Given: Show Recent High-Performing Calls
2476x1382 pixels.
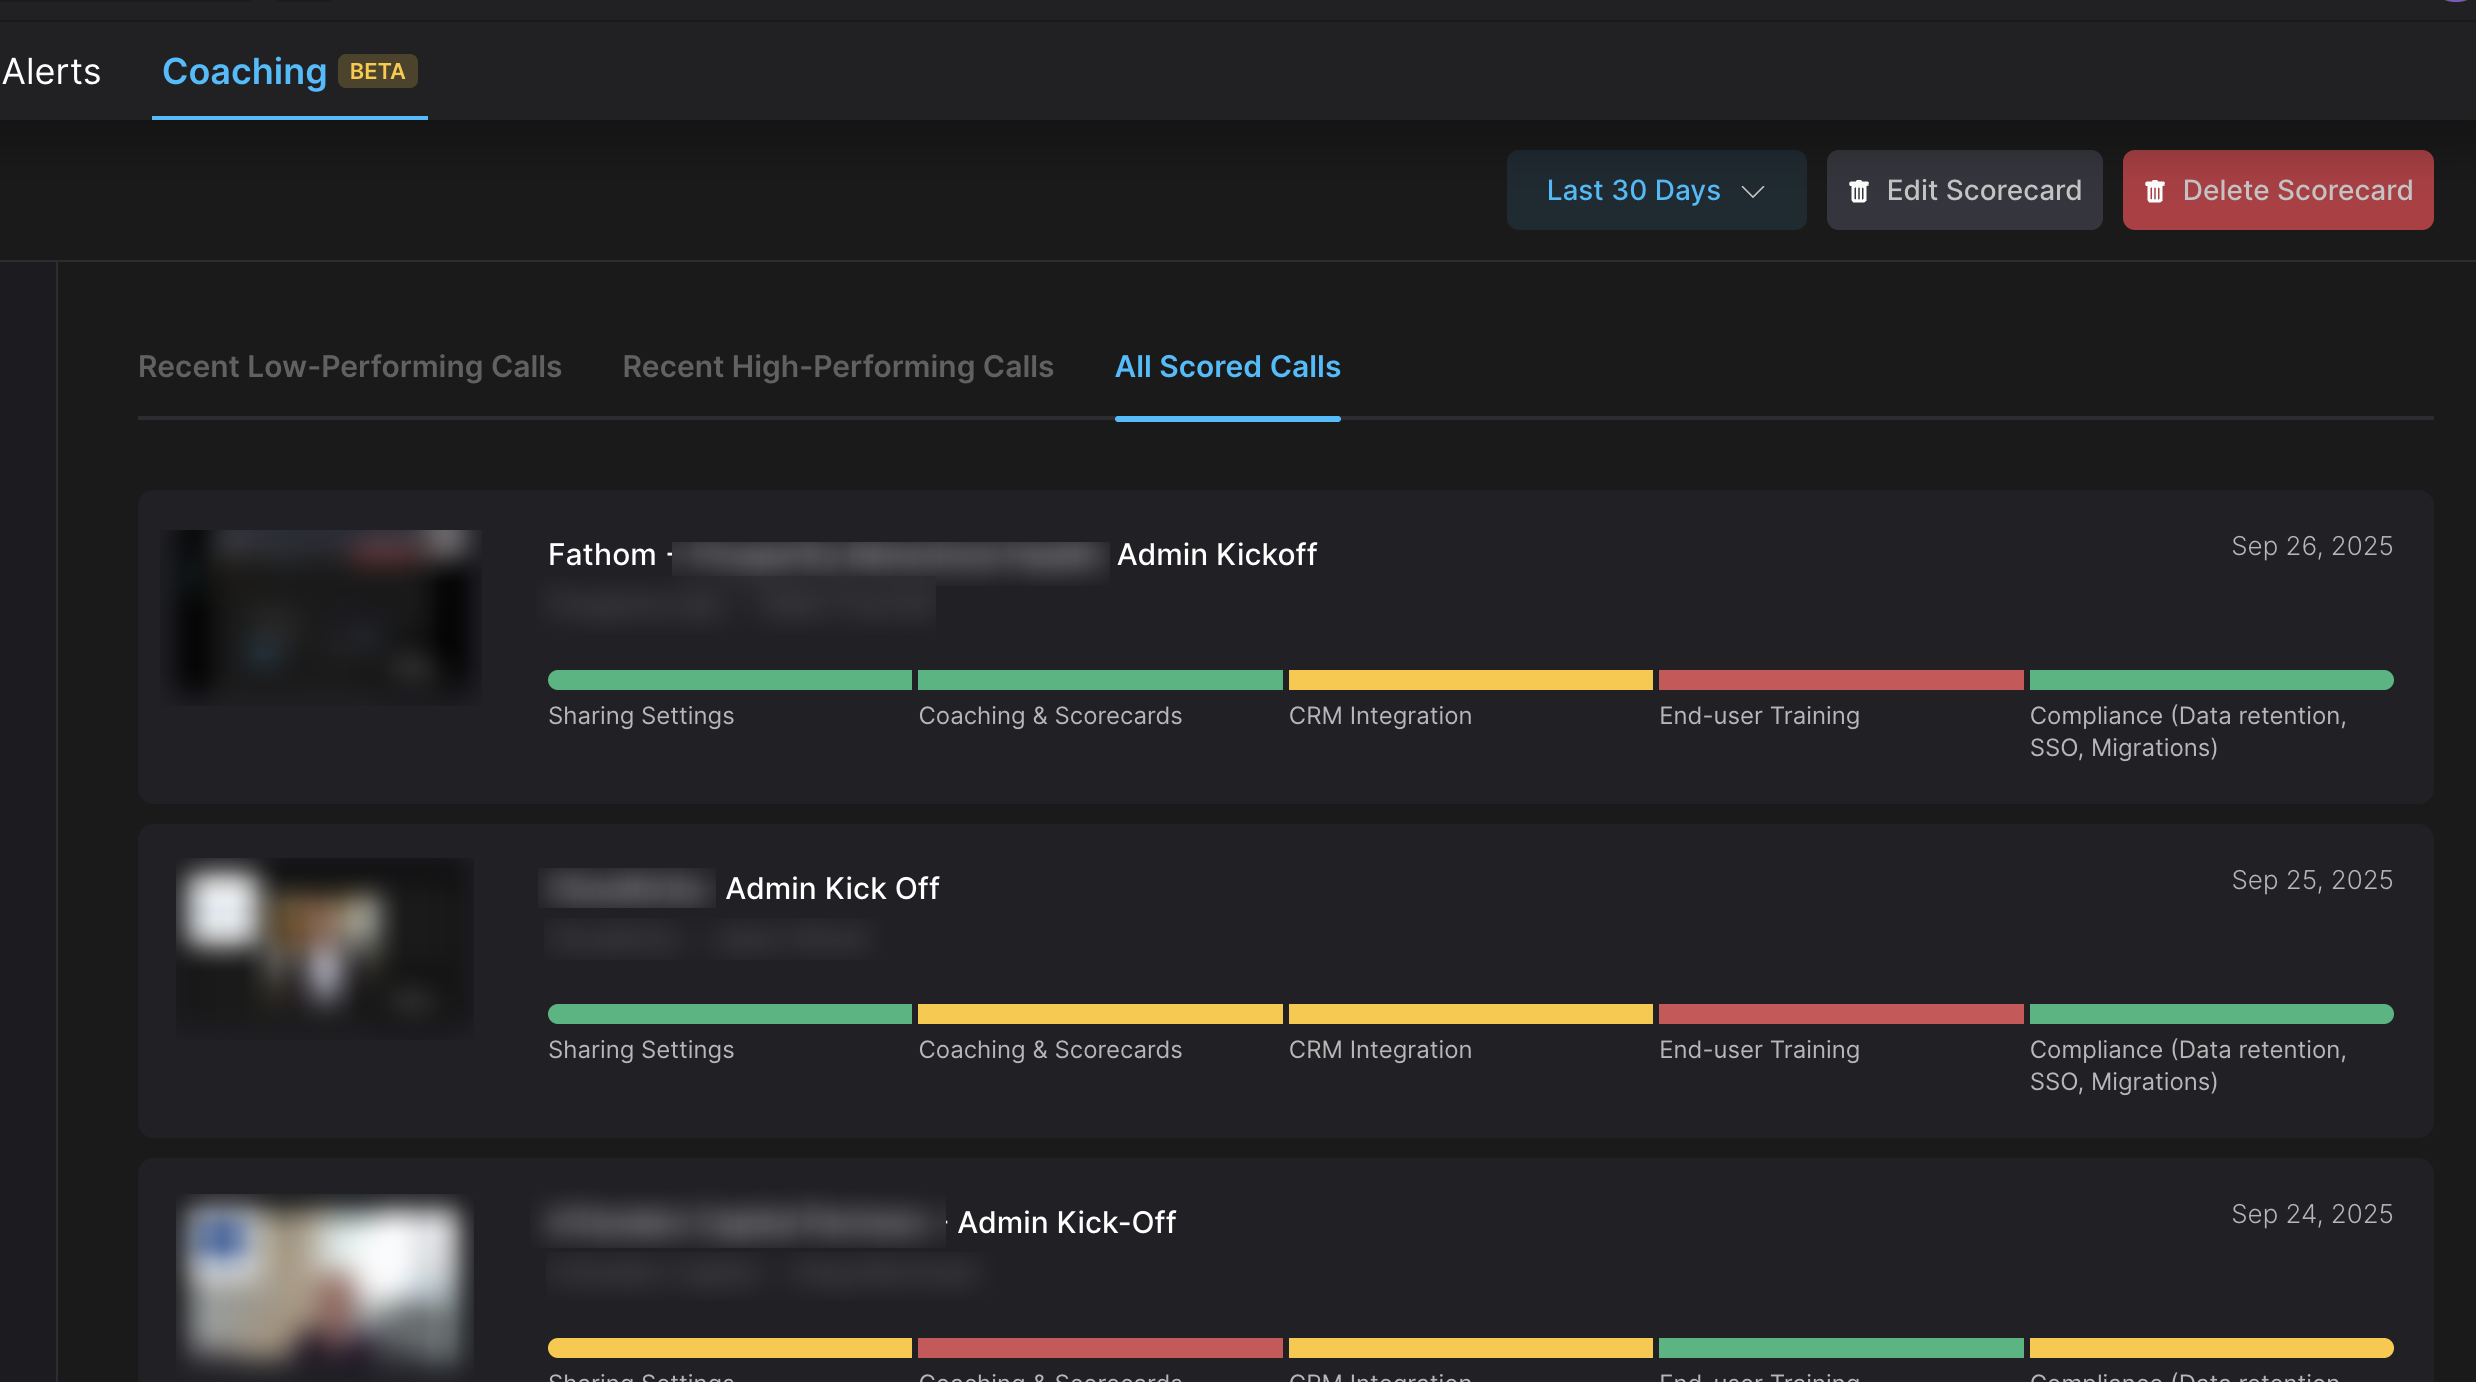Looking at the screenshot, I should [x=837, y=367].
